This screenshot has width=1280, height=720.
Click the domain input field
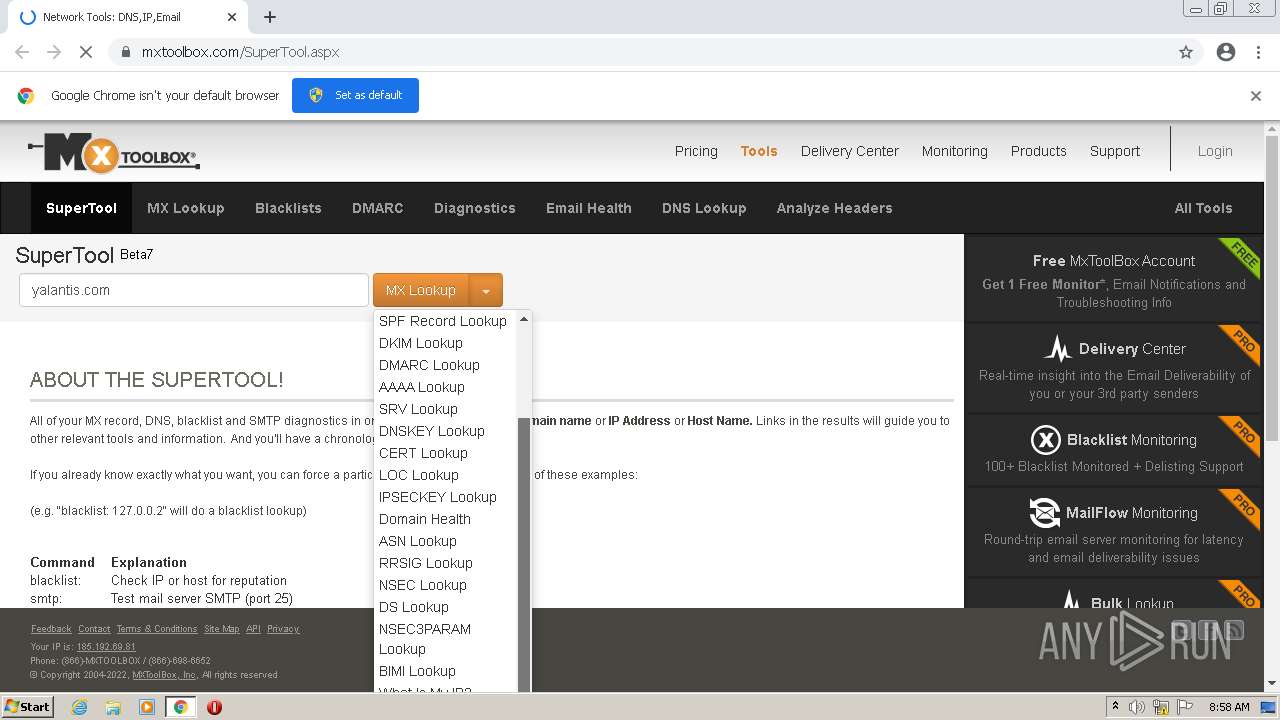pyautogui.click(x=194, y=290)
